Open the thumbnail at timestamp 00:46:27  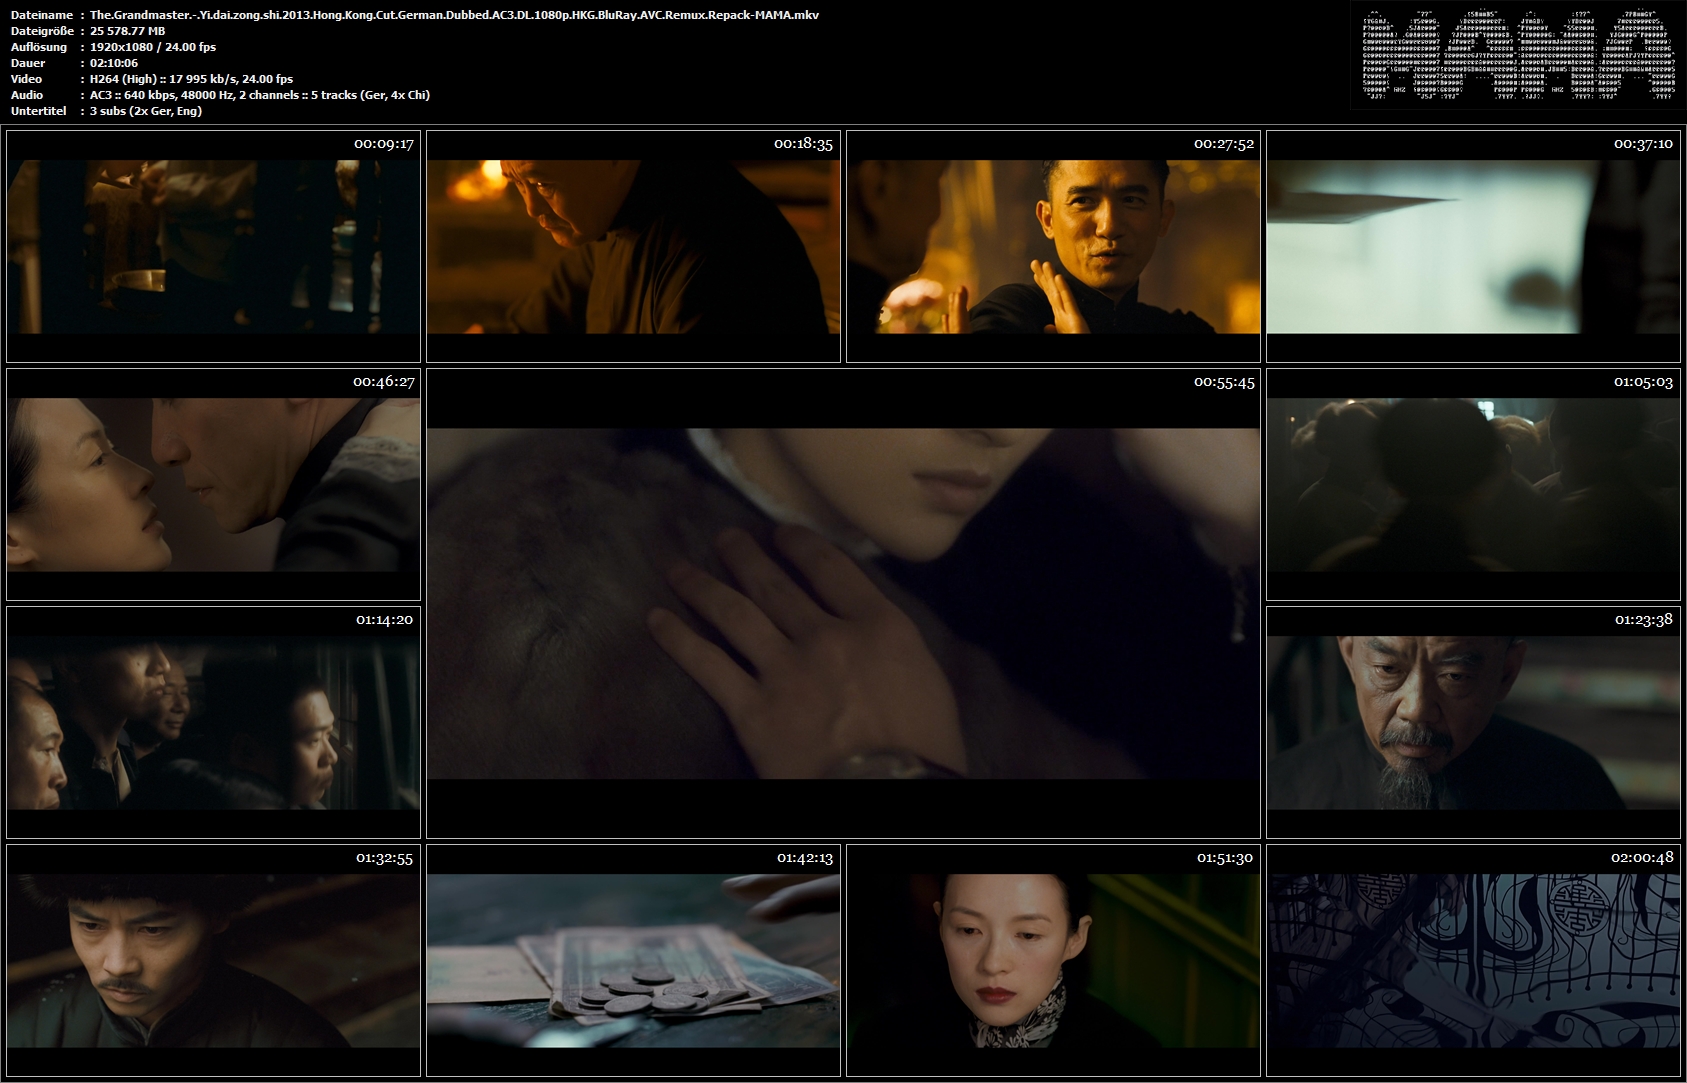tap(213, 484)
